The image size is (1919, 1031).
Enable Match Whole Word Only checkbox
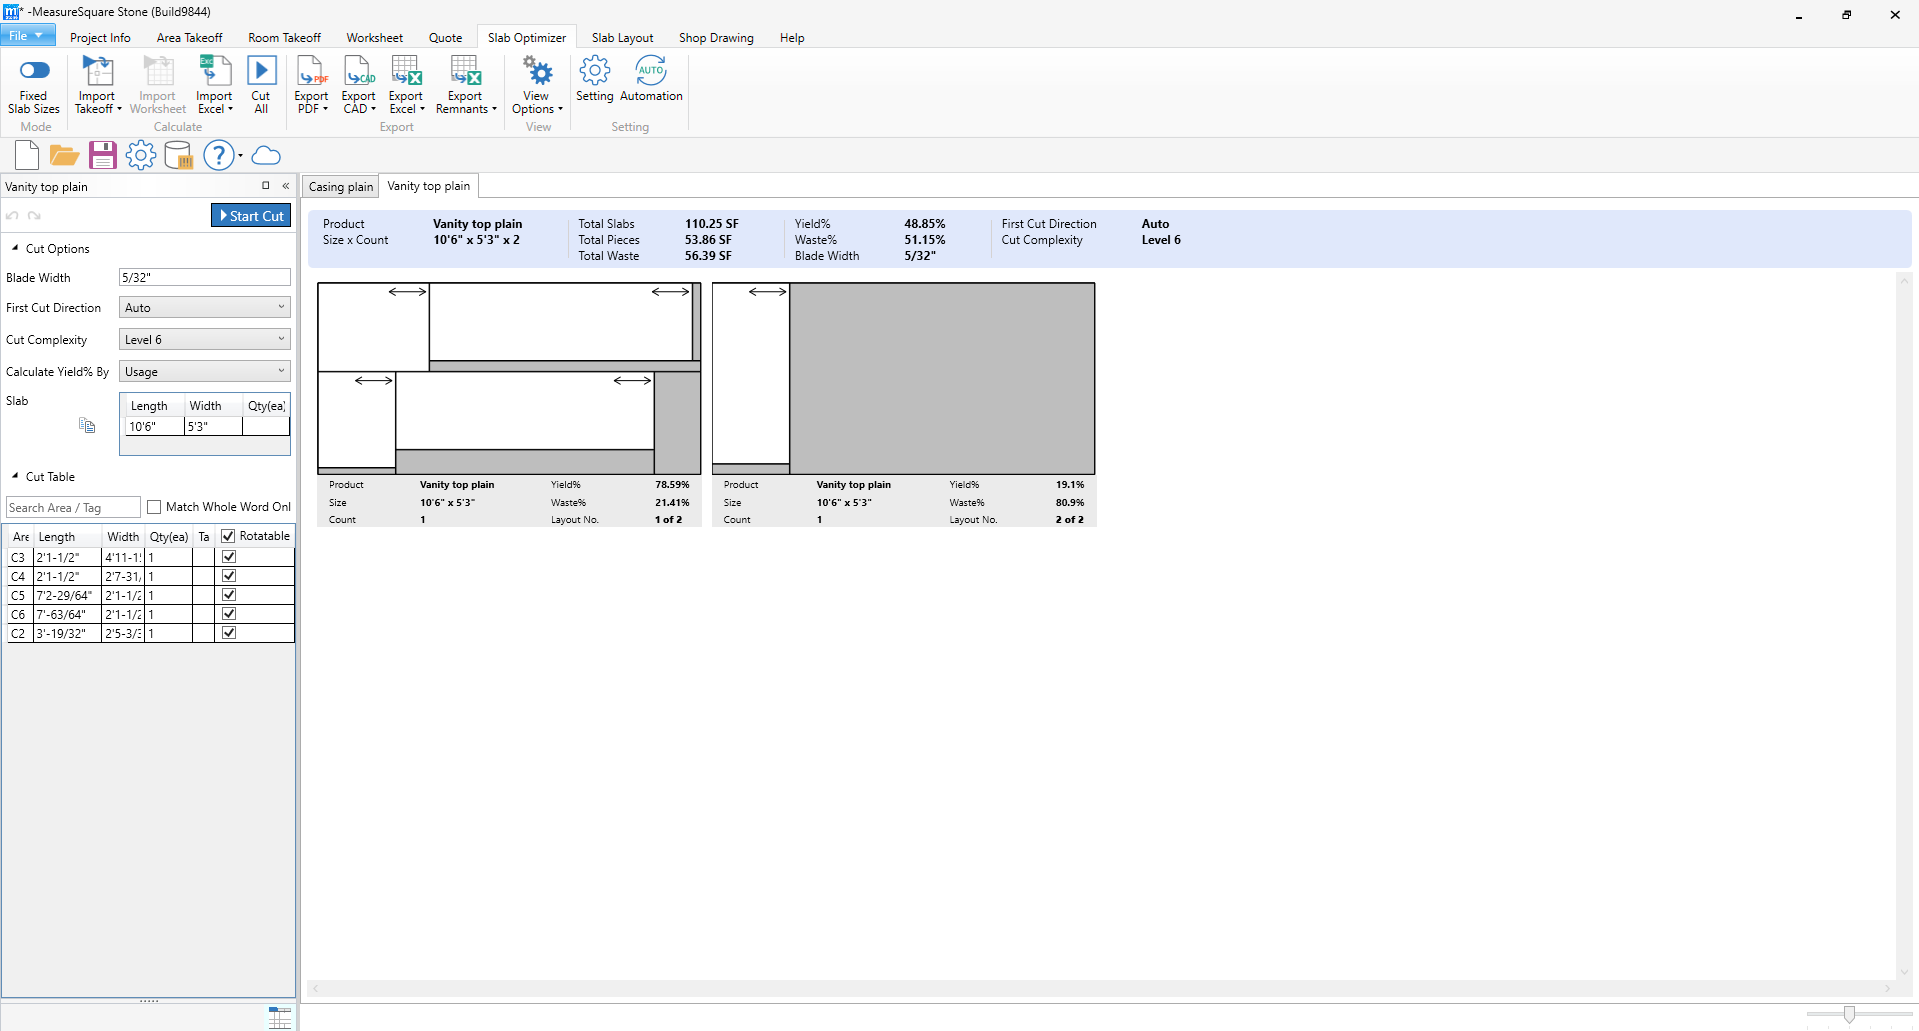click(x=154, y=507)
